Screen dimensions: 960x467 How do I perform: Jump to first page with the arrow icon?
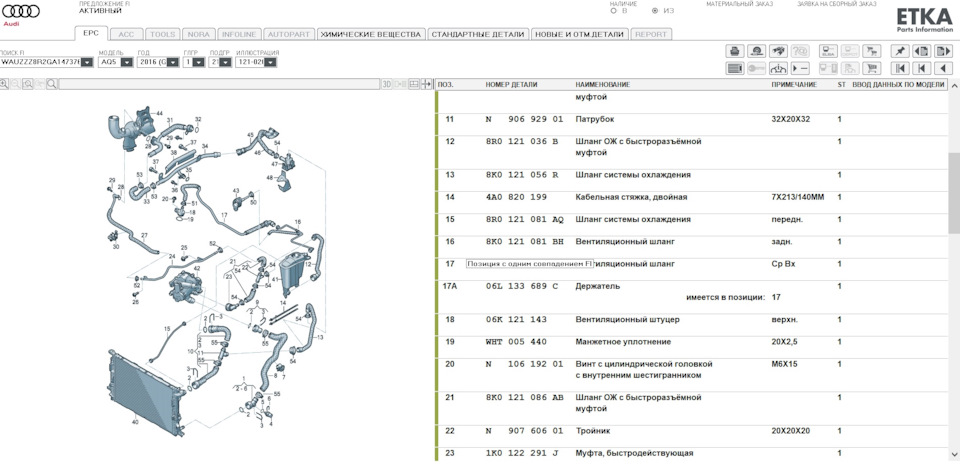point(900,68)
